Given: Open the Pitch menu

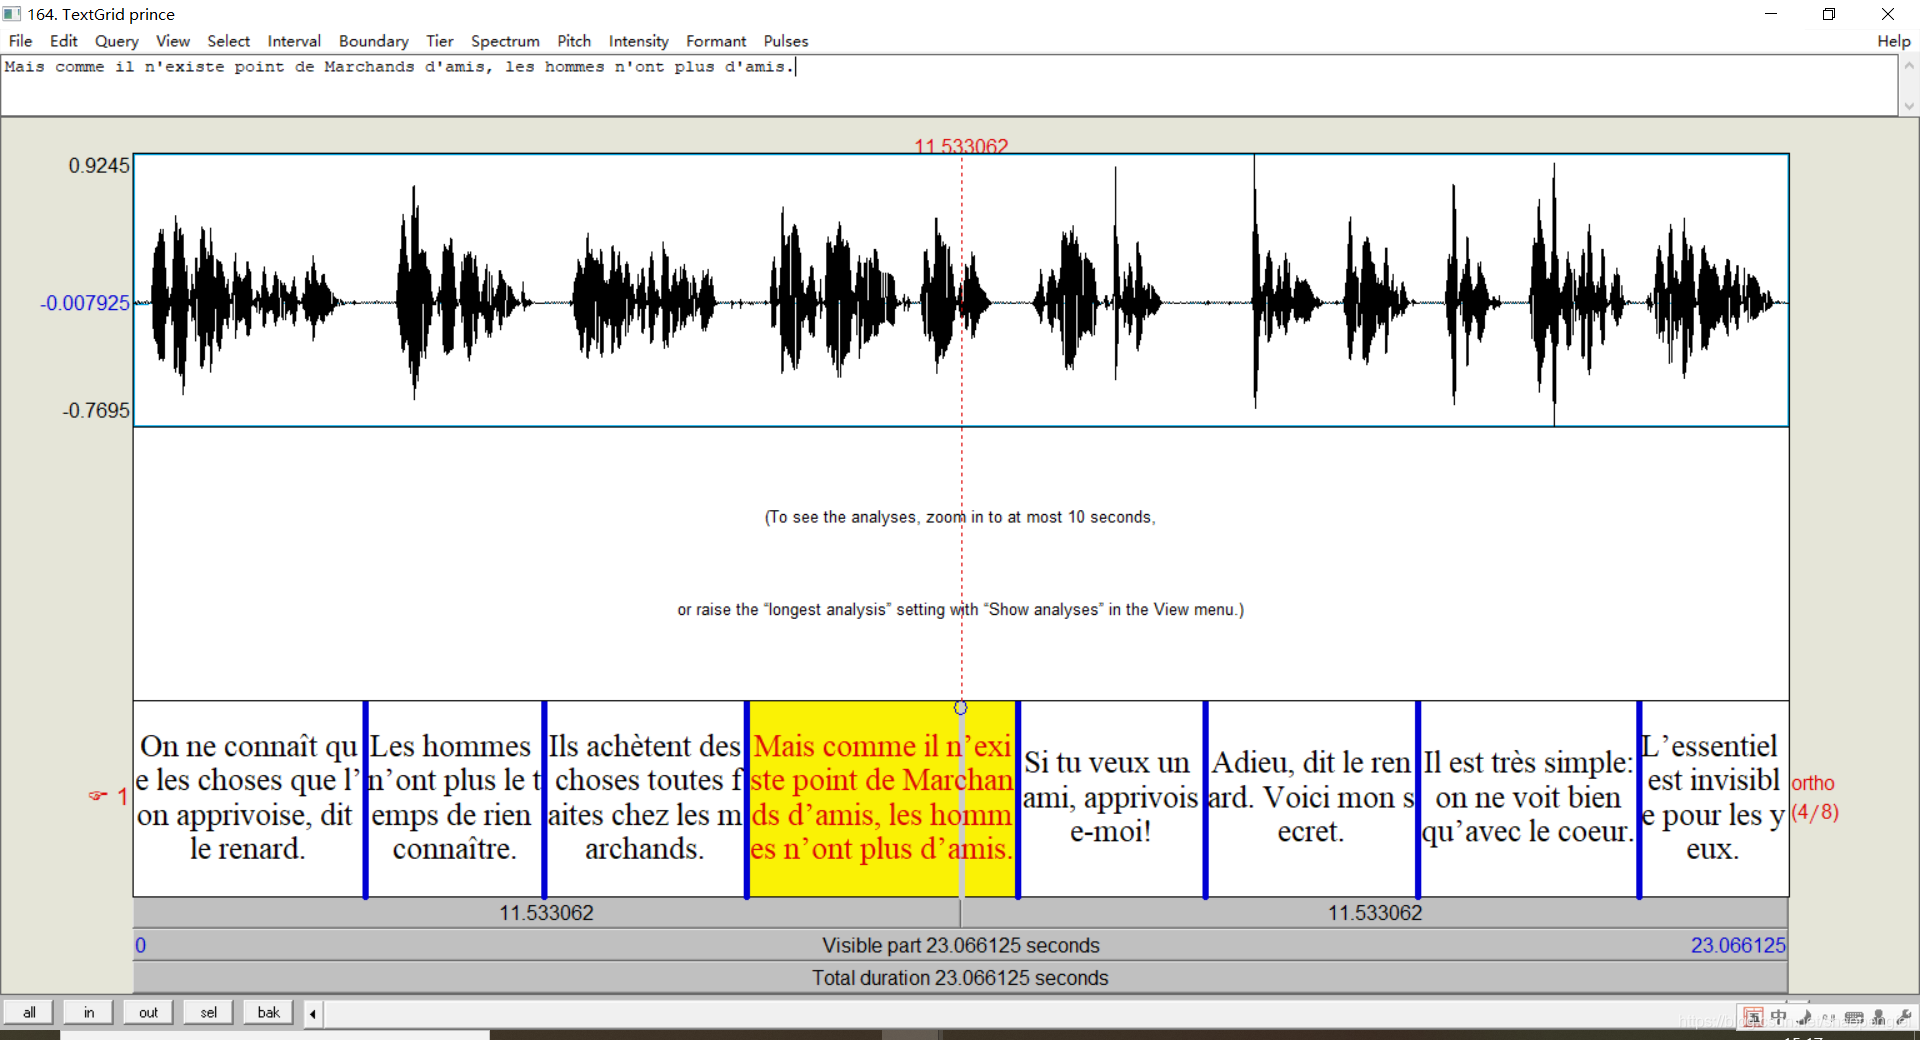Looking at the screenshot, I should [x=574, y=41].
